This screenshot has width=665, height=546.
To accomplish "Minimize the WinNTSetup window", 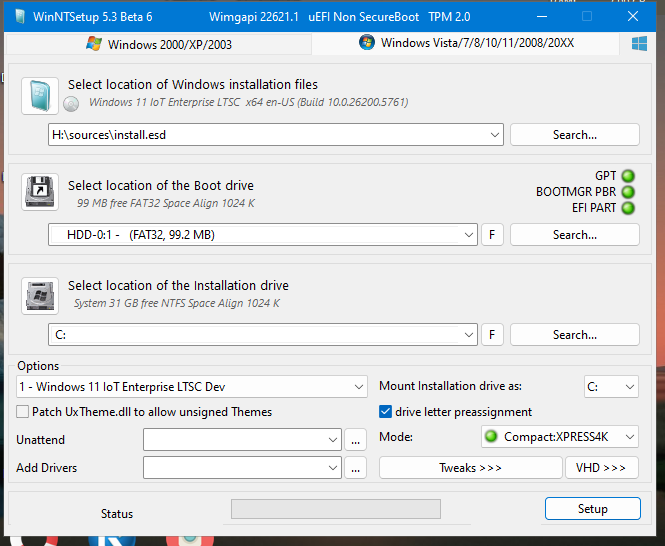I will tap(542, 17).
